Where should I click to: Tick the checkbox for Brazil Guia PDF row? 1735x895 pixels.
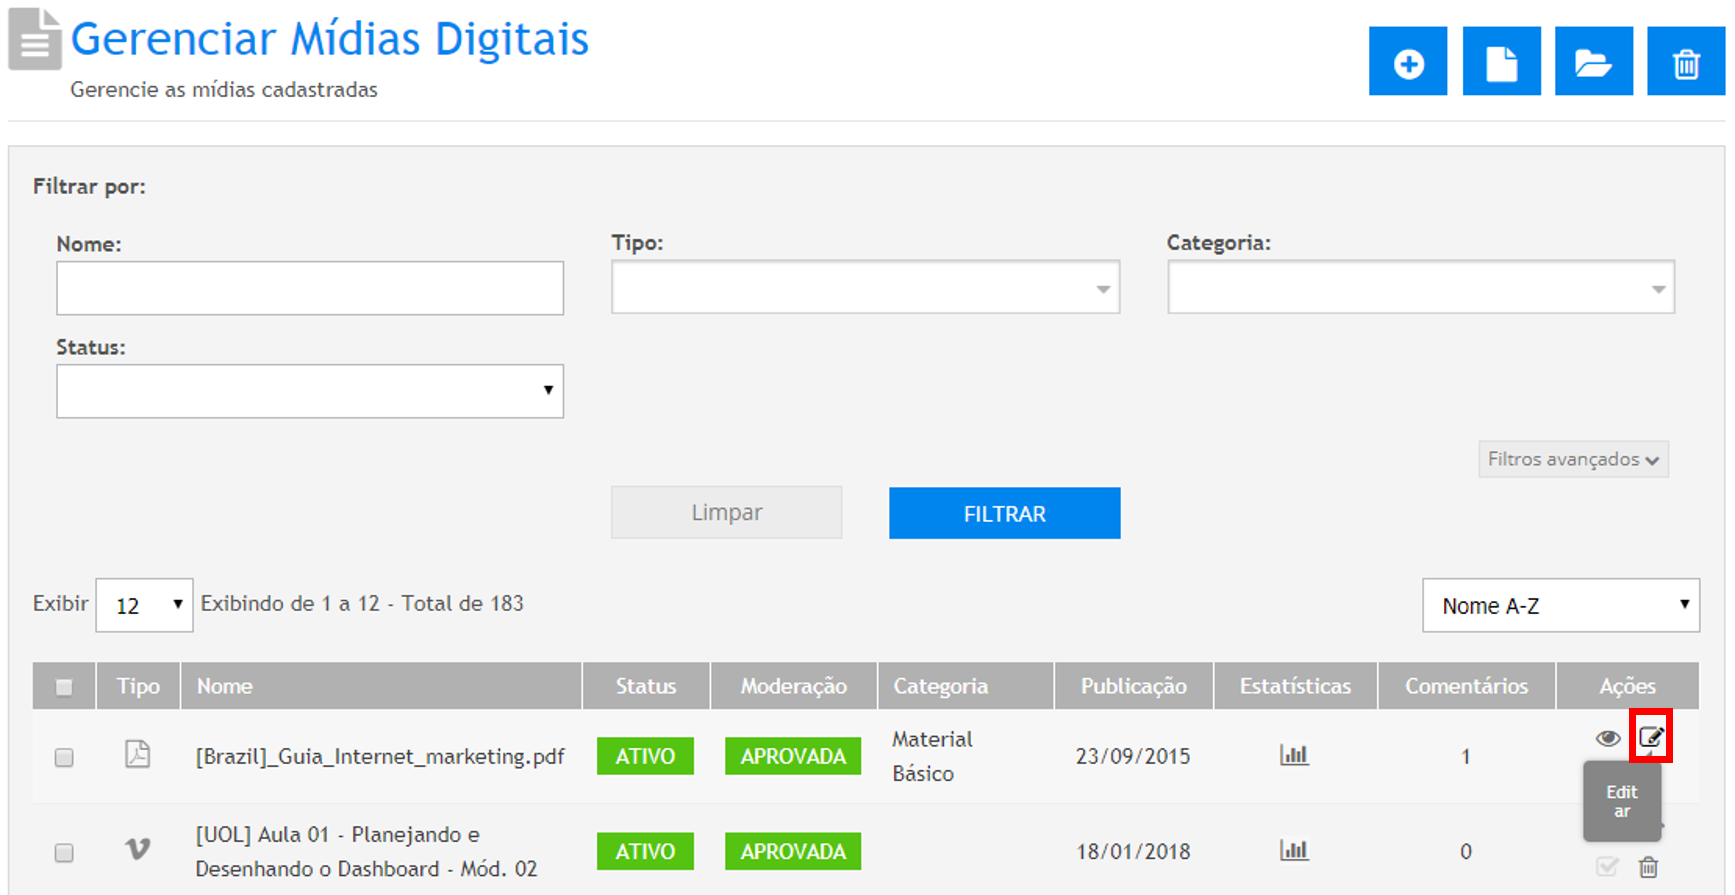[64, 757]
